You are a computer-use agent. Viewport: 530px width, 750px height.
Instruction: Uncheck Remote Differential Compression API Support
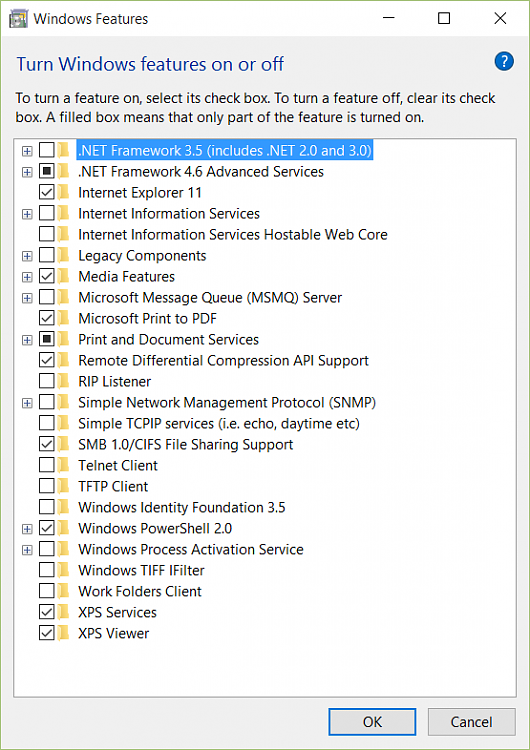(46, 360)
